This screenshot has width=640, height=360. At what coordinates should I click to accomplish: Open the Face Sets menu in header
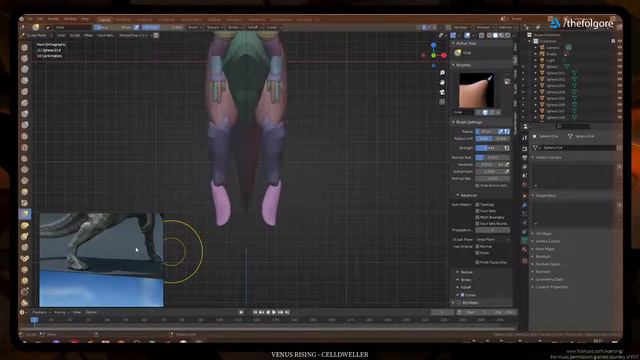[105, 36]
